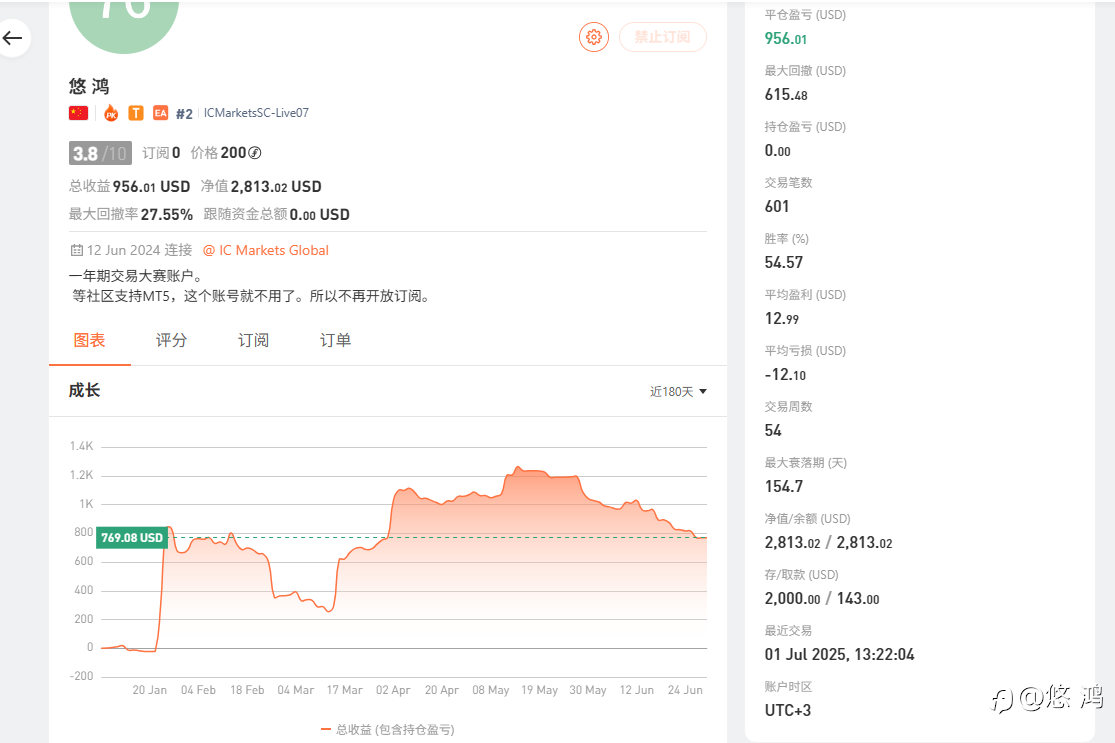Click the 交易笔数 value 601
Screen dimensions: 1115x743
(x=777, y=207)
